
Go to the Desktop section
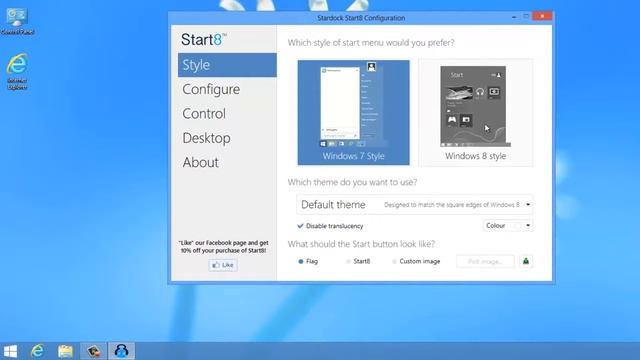pyautogui.click(x=206, y=138)
